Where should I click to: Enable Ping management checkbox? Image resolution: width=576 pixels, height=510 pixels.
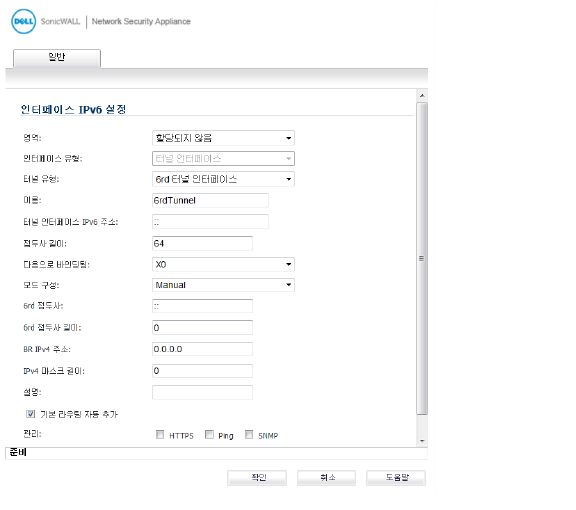pos(209,435)
